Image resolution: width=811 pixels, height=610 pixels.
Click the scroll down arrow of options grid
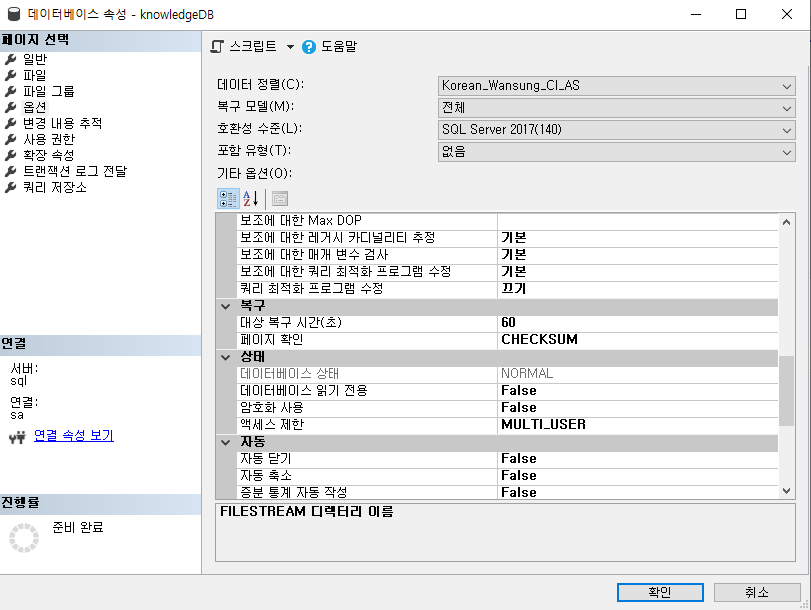tap(786, 490)
